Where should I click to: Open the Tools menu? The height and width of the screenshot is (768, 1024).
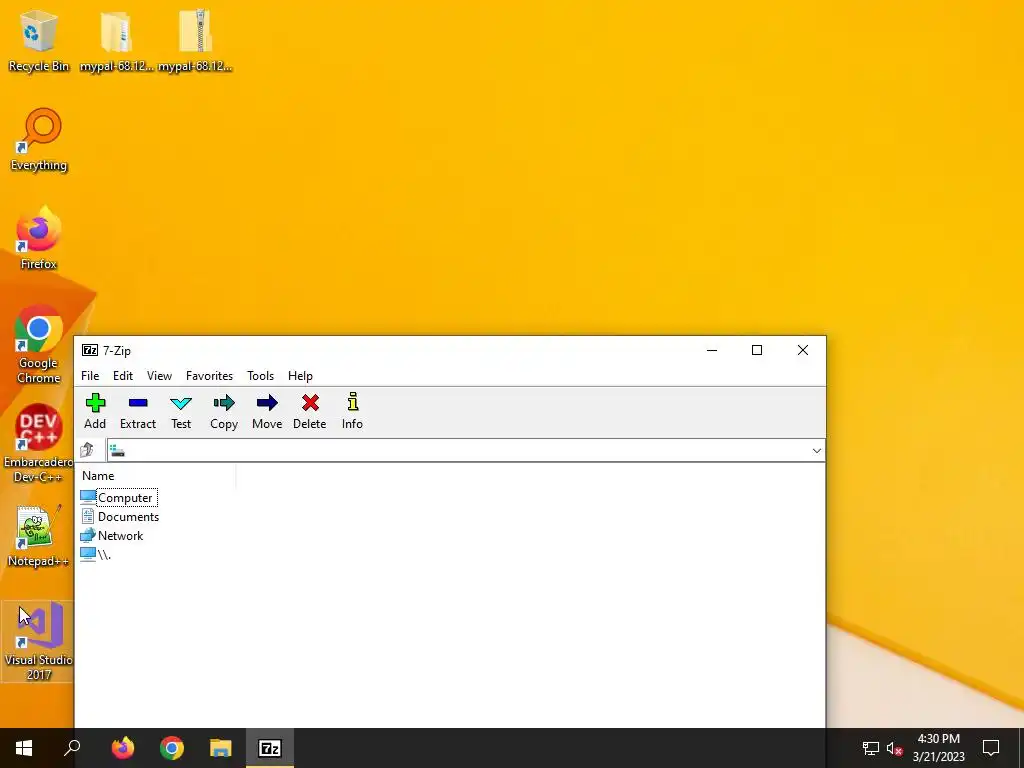(x=261, y=376)
